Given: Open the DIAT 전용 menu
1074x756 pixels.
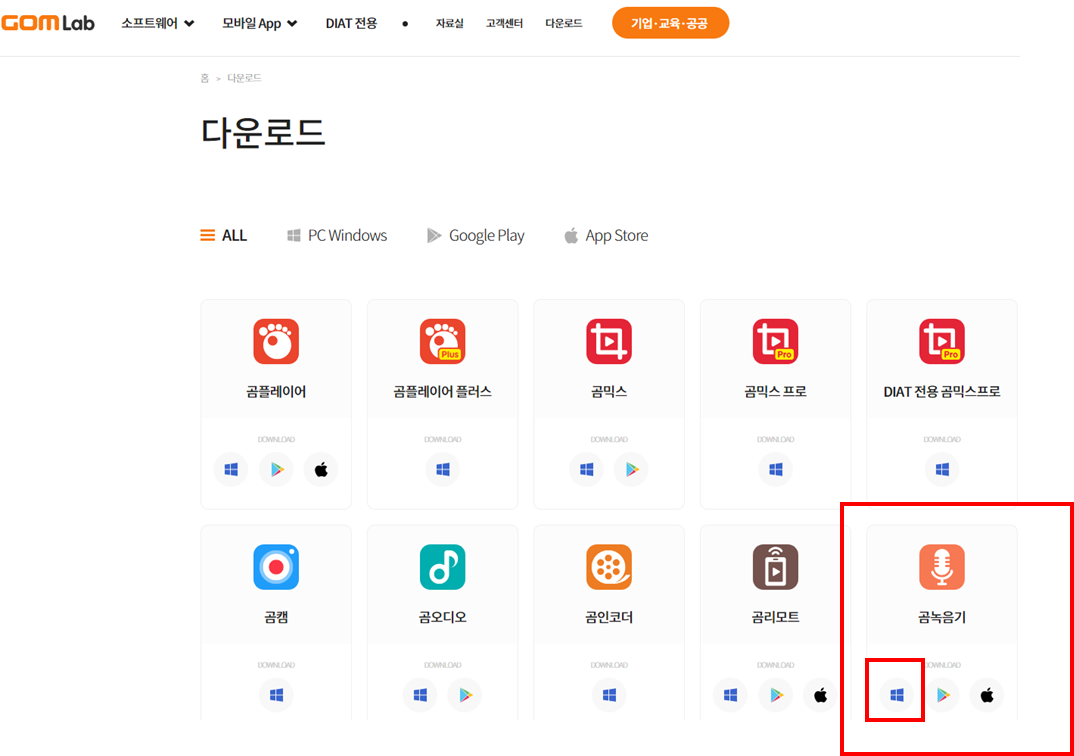Looking at the screenshot, I should 351,23.
